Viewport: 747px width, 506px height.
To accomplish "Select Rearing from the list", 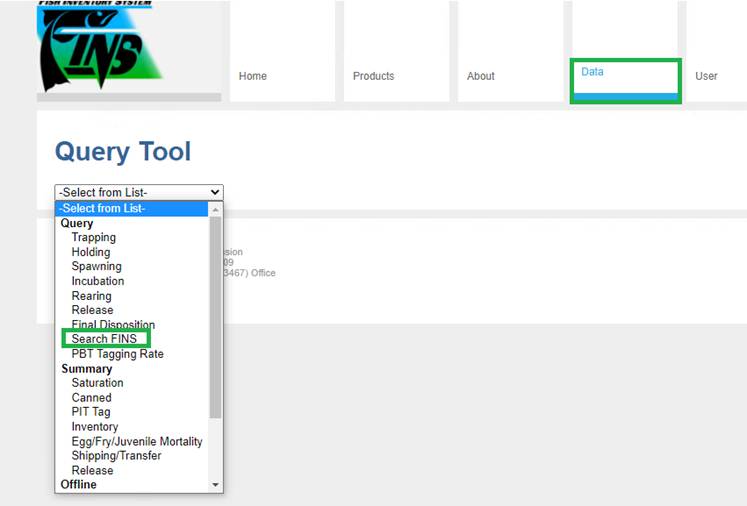I will coord(91,296).
